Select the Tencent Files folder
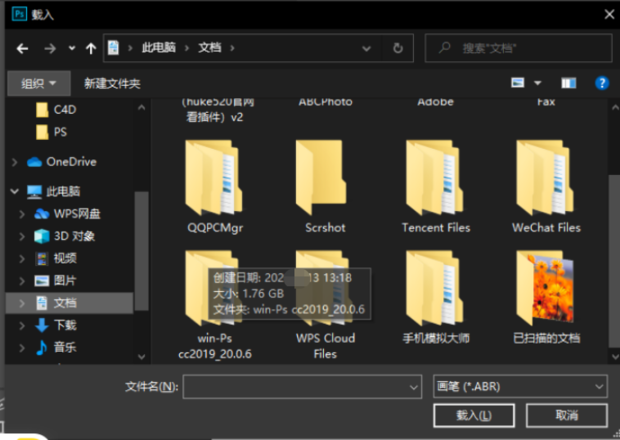Image resolution: width=620 pixels, height=440 pixels. [x=436, y=187]
